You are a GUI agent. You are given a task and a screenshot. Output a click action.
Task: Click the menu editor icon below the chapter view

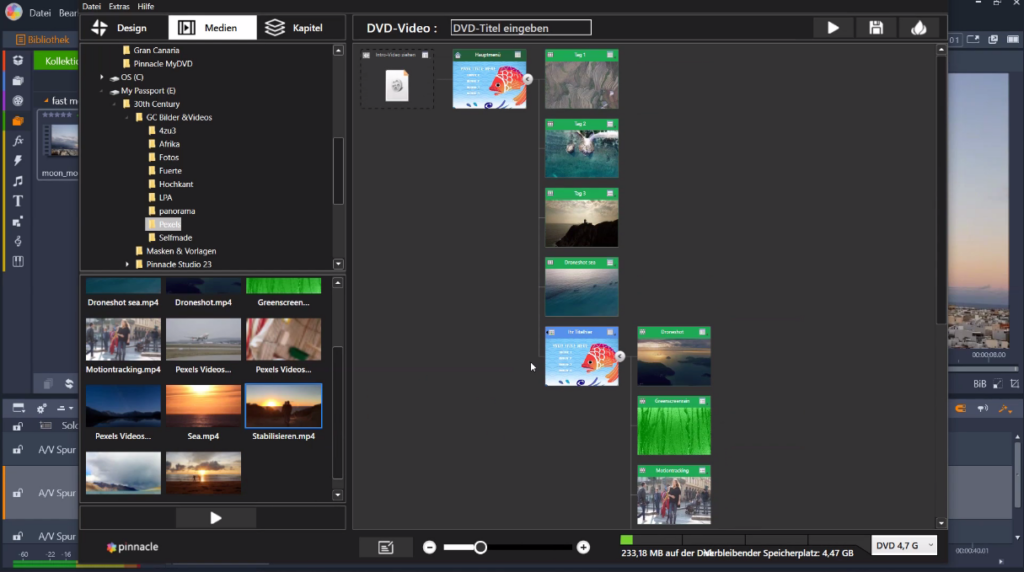(386, 547)
